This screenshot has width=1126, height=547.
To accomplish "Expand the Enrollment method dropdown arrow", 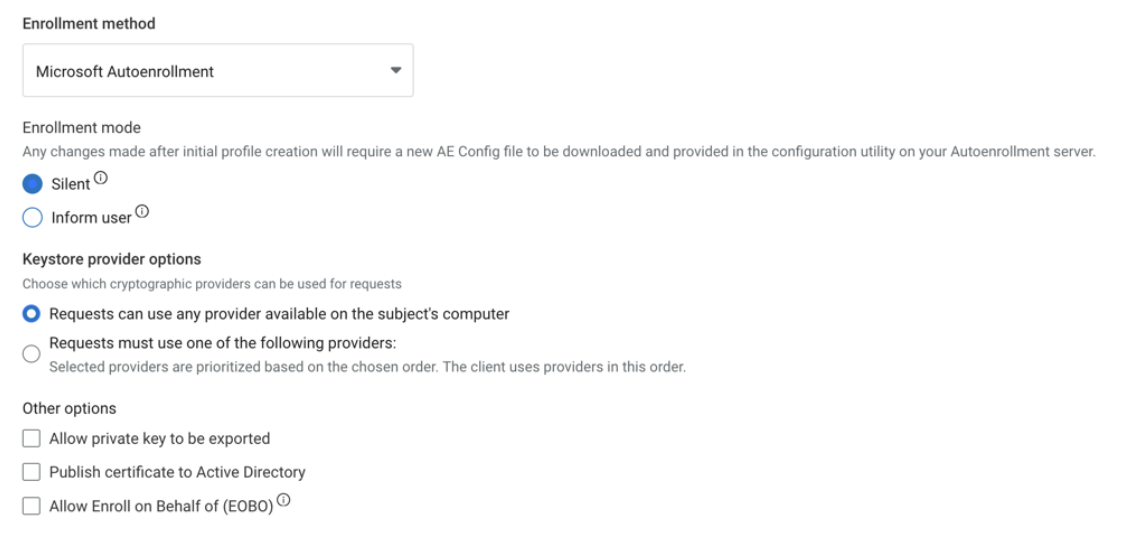I will pyautogui.click(x=395, y=71).
